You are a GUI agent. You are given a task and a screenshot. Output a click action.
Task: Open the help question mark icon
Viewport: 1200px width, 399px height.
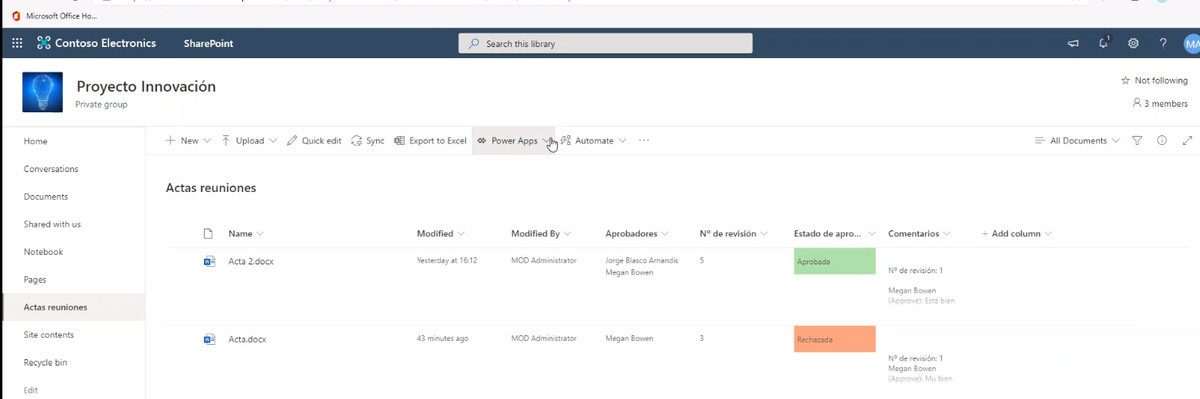coord(1162,43)
